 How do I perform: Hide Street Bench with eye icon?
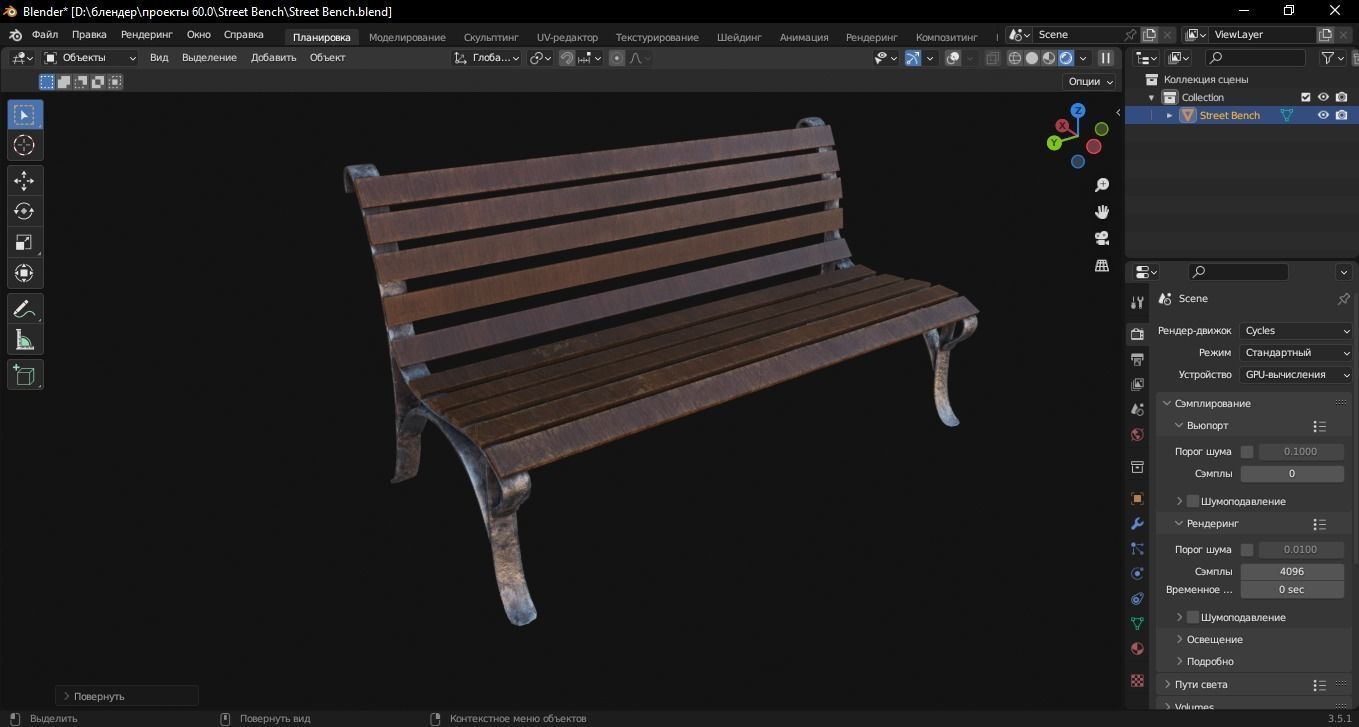pos(1323,115)
